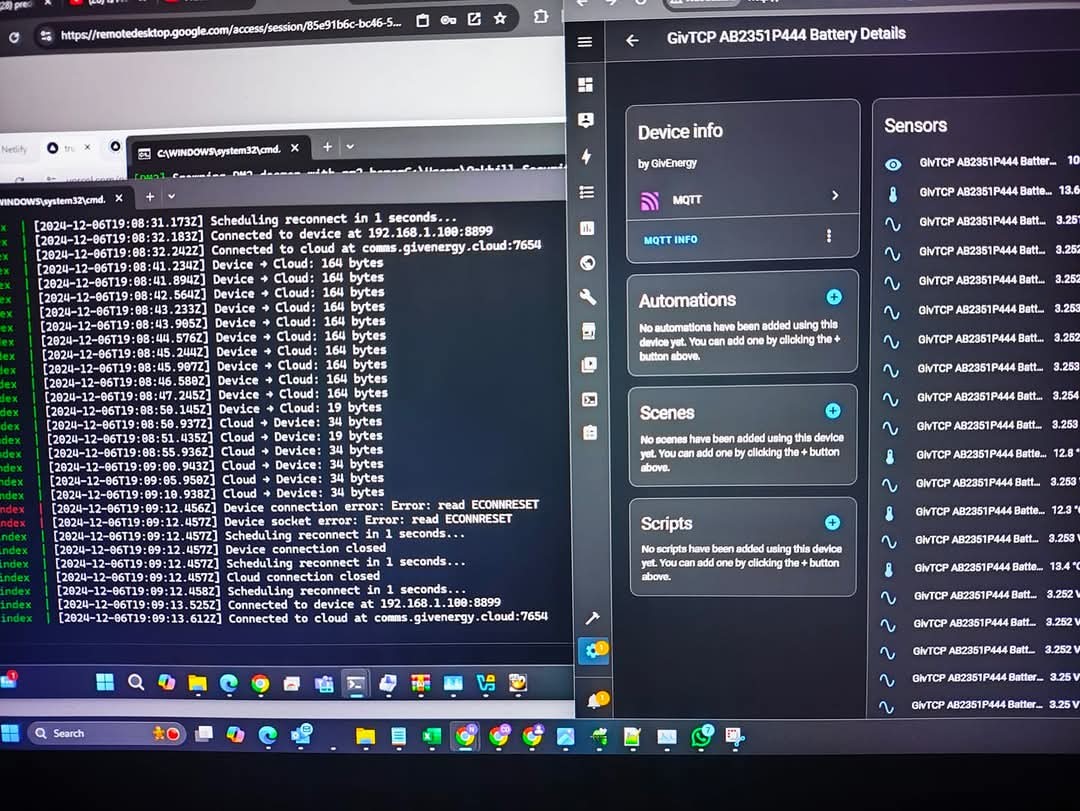Open Settings gear with notification badge

point(593,650)
